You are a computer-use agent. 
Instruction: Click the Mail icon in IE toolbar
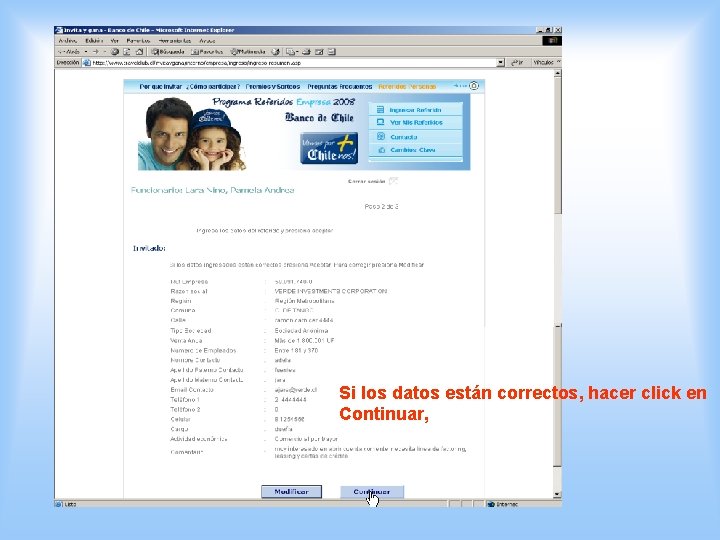coord(290,52)
